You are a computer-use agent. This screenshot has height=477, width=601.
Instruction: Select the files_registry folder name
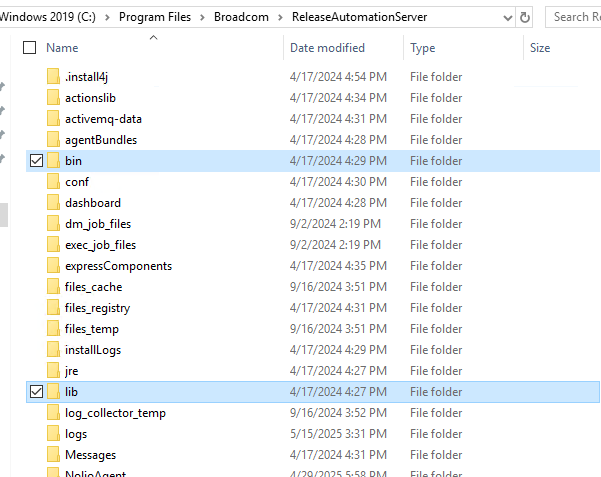97,308
